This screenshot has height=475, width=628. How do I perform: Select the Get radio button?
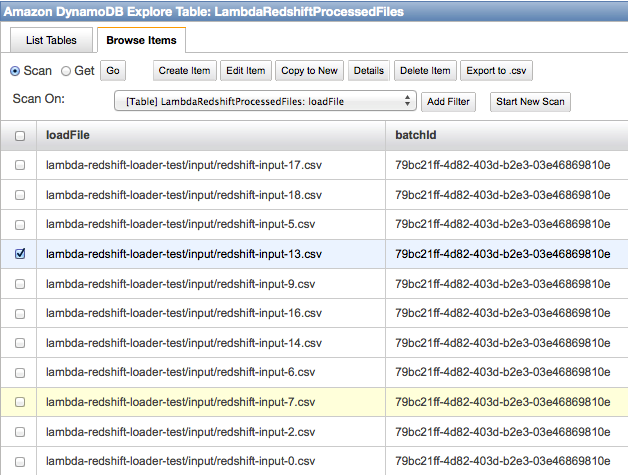point(66,71)
